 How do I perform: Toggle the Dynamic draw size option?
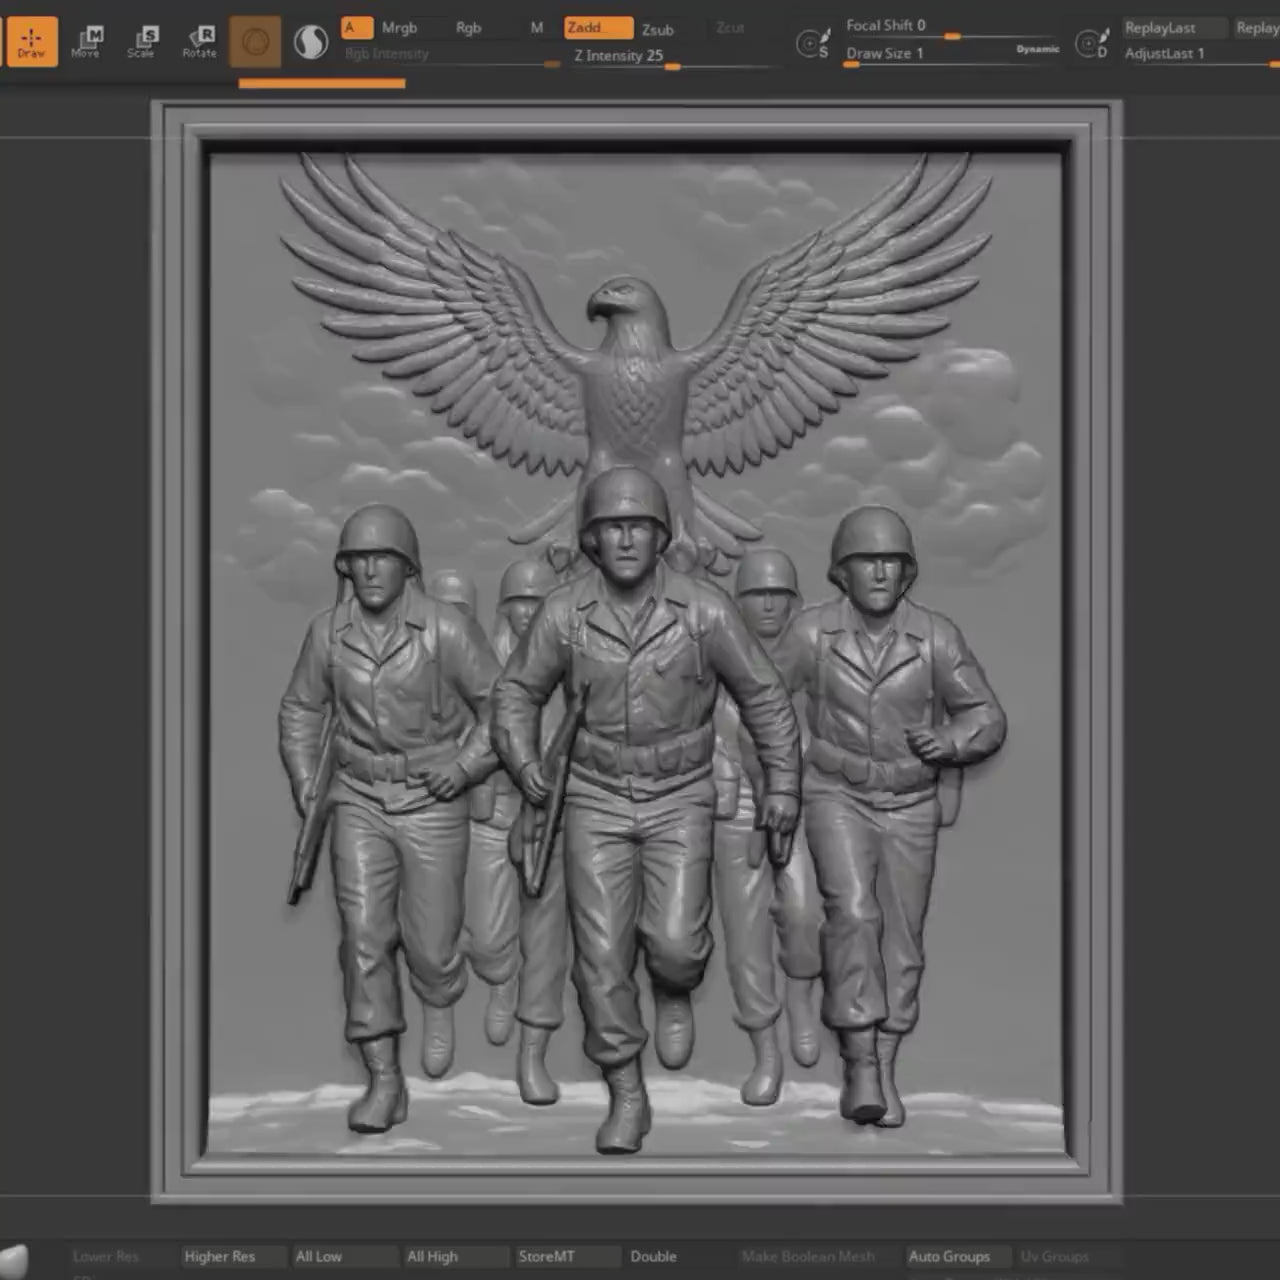[1037, 49]
